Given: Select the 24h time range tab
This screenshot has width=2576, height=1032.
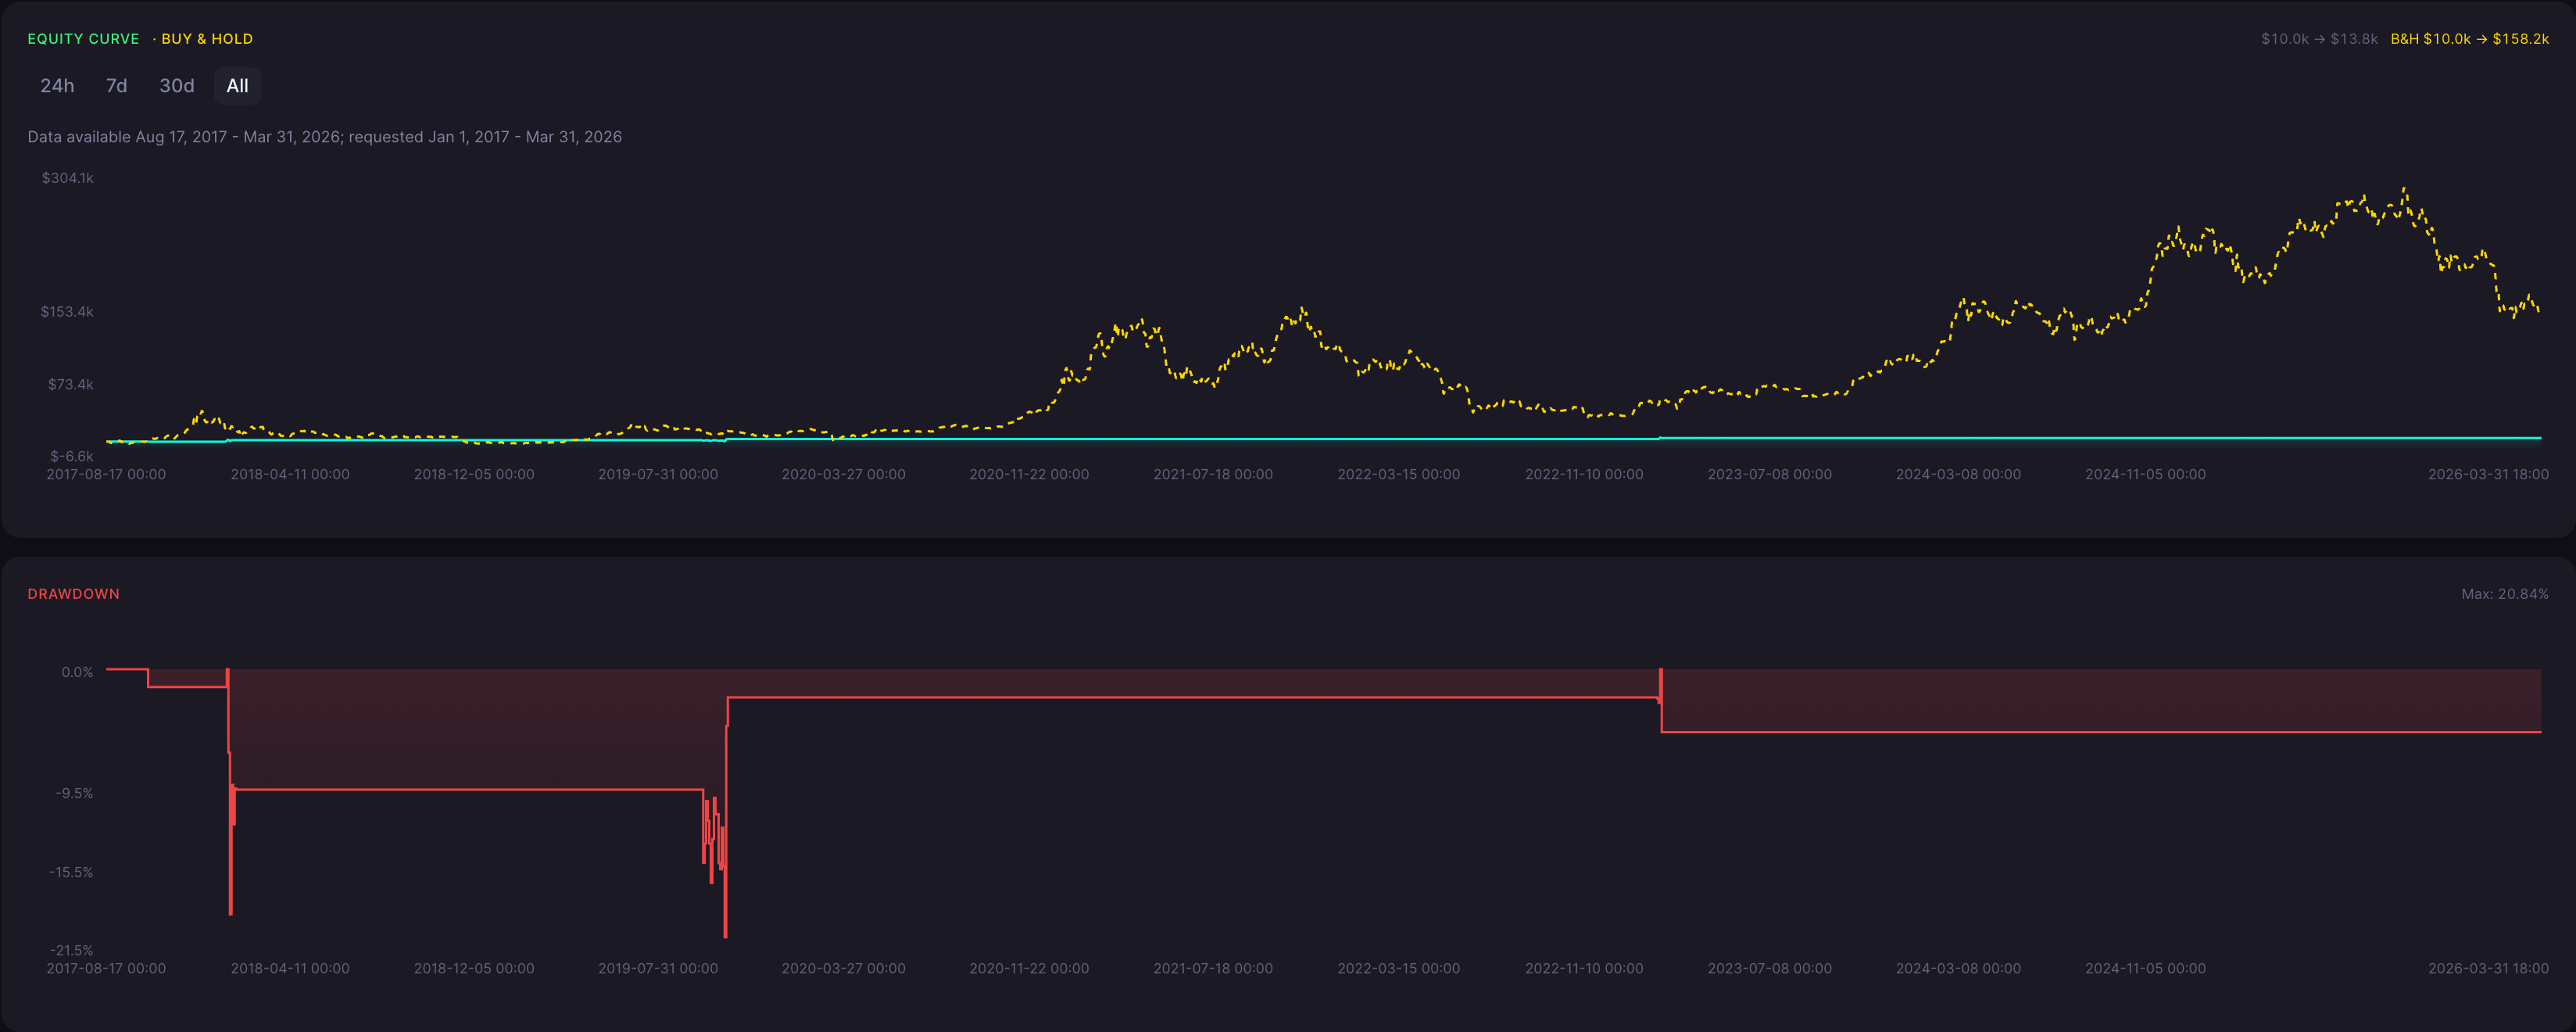Looking at the screenshot, I should point(57,86).
